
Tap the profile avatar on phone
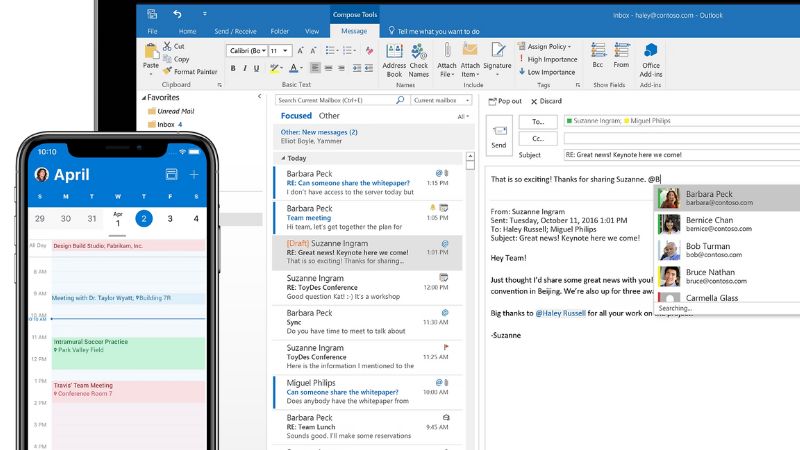pyautogui.click(x=41, y=174)
